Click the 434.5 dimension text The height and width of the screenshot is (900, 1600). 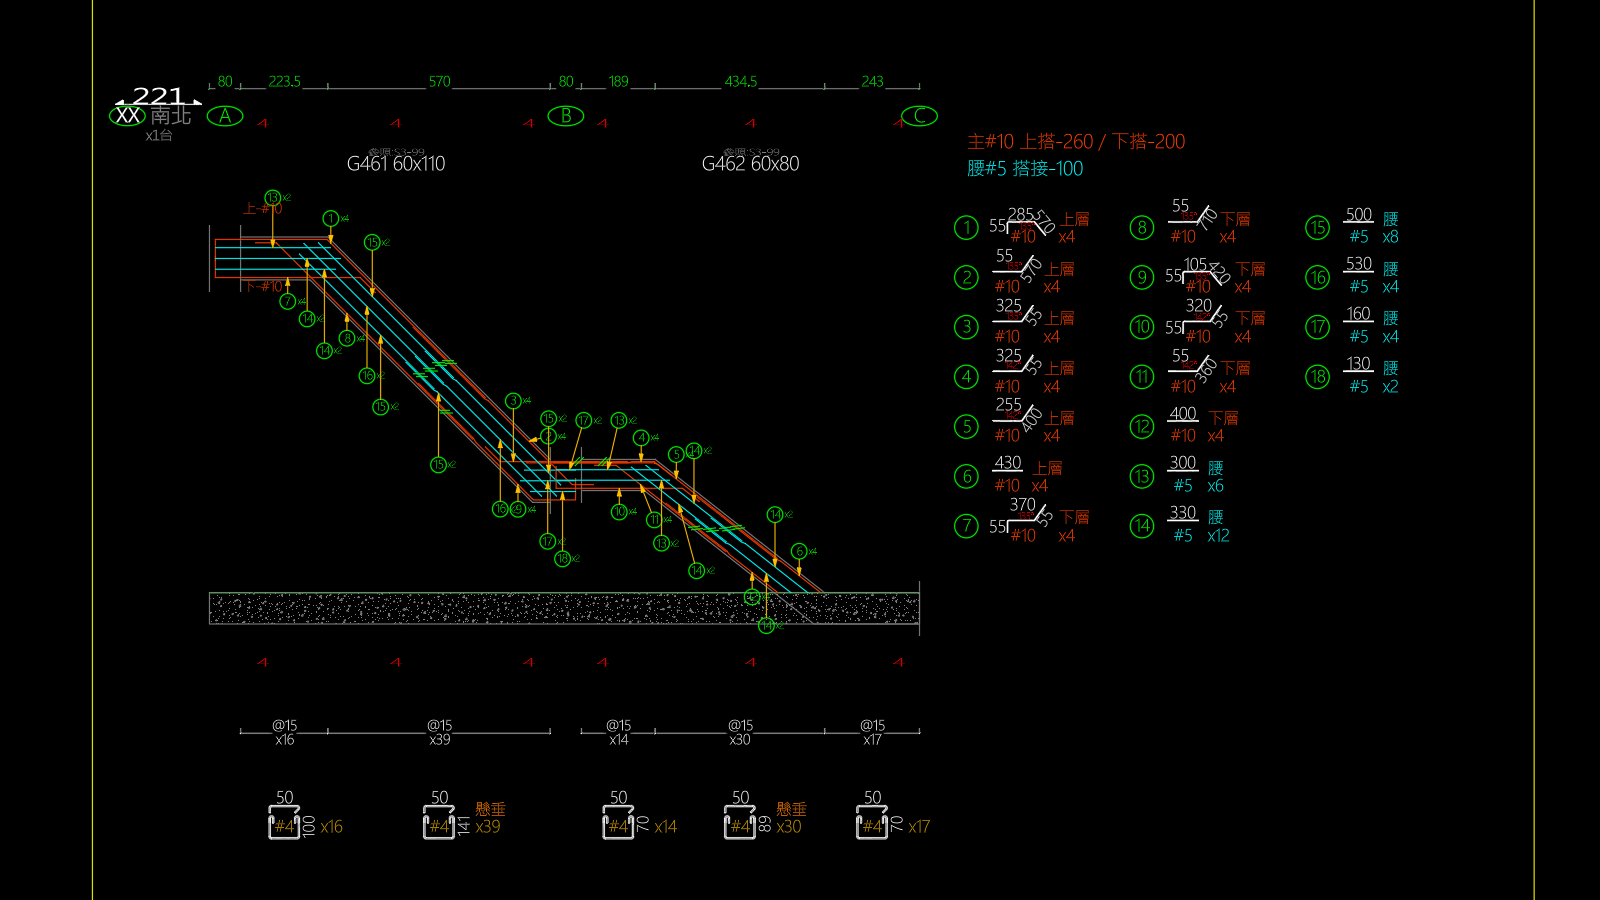[740, 82]
